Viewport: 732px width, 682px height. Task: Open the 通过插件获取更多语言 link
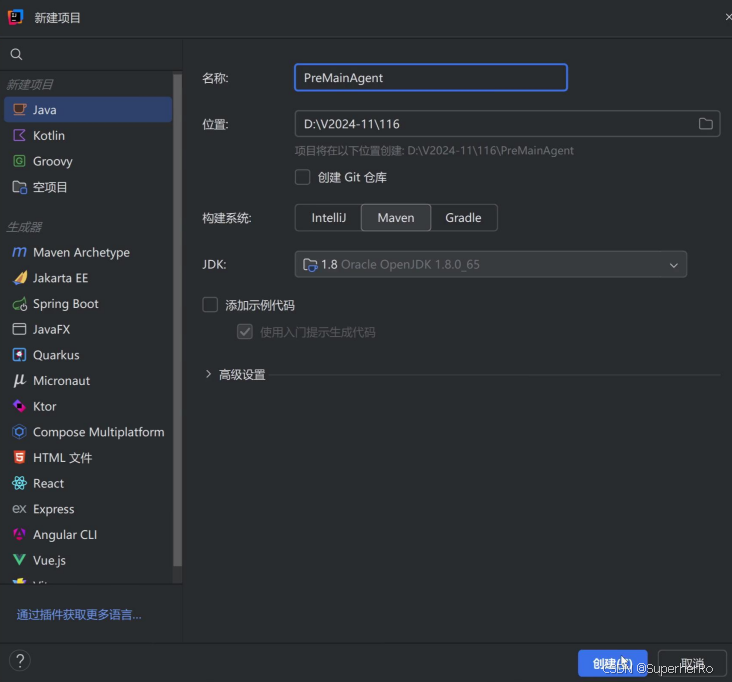79,614
